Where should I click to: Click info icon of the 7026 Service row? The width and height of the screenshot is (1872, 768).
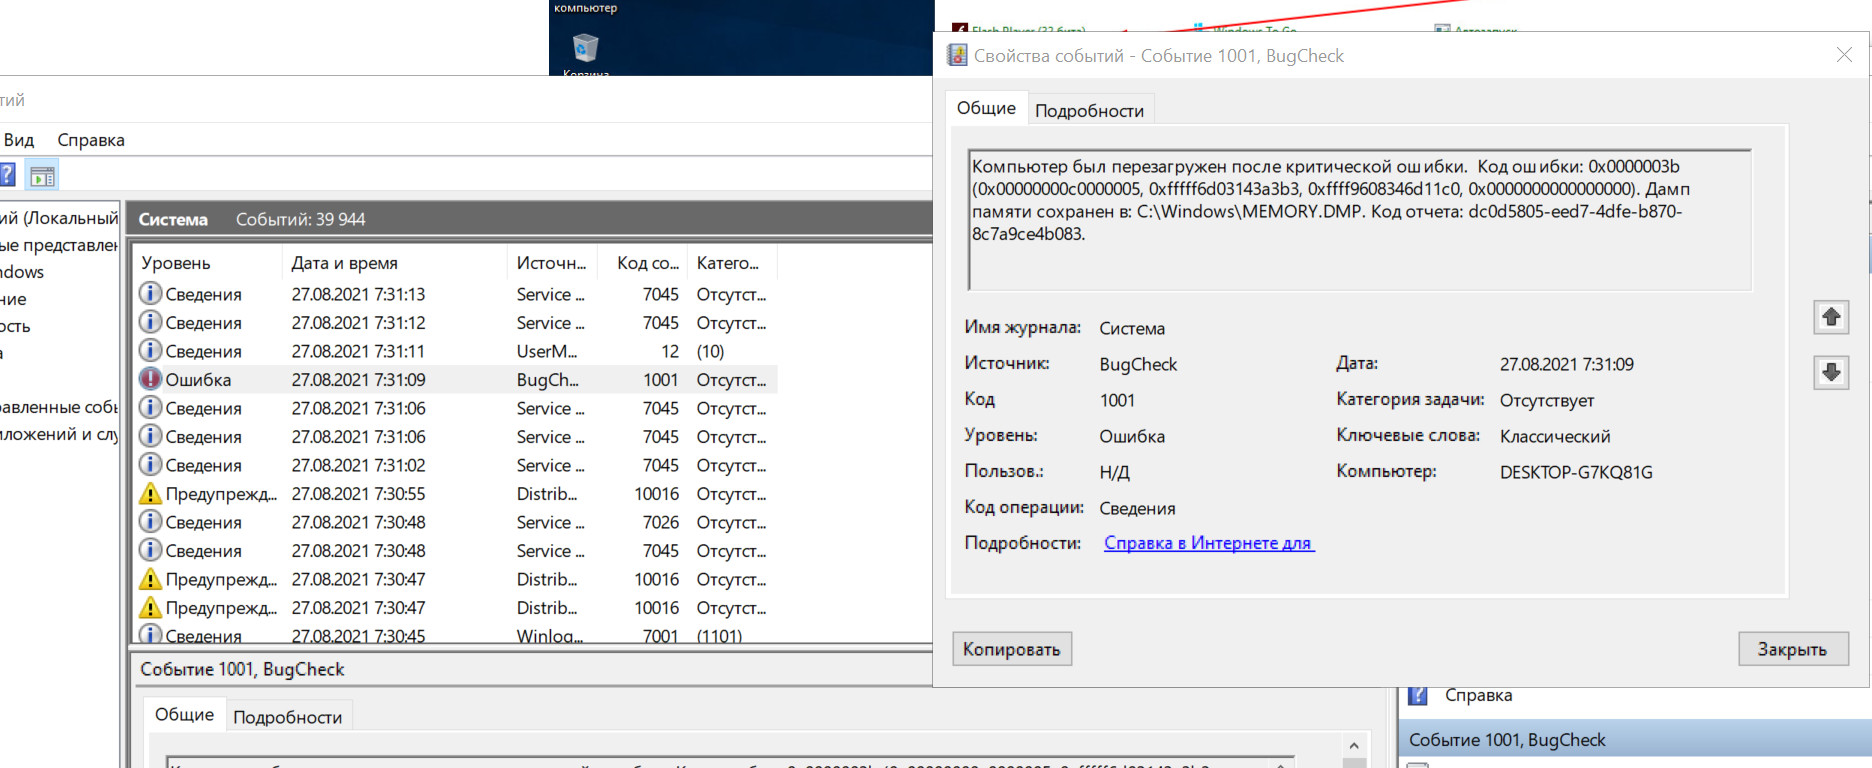point(150,522)
